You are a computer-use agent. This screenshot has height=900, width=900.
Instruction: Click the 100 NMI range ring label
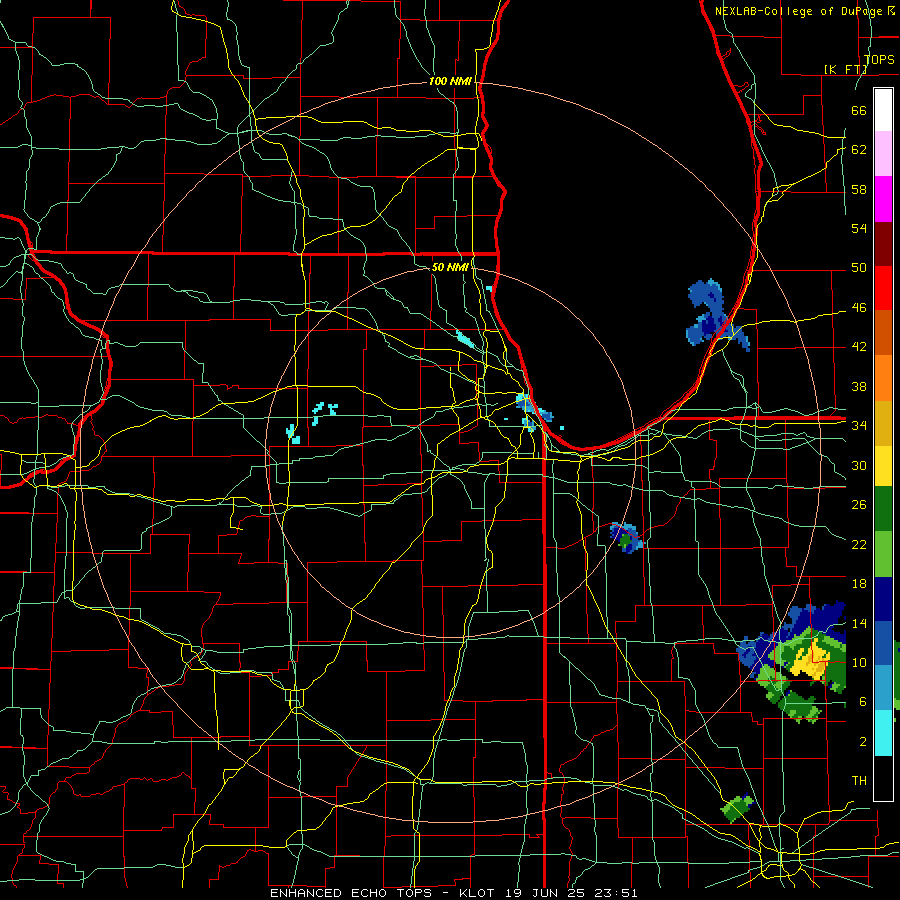(450, 82)
